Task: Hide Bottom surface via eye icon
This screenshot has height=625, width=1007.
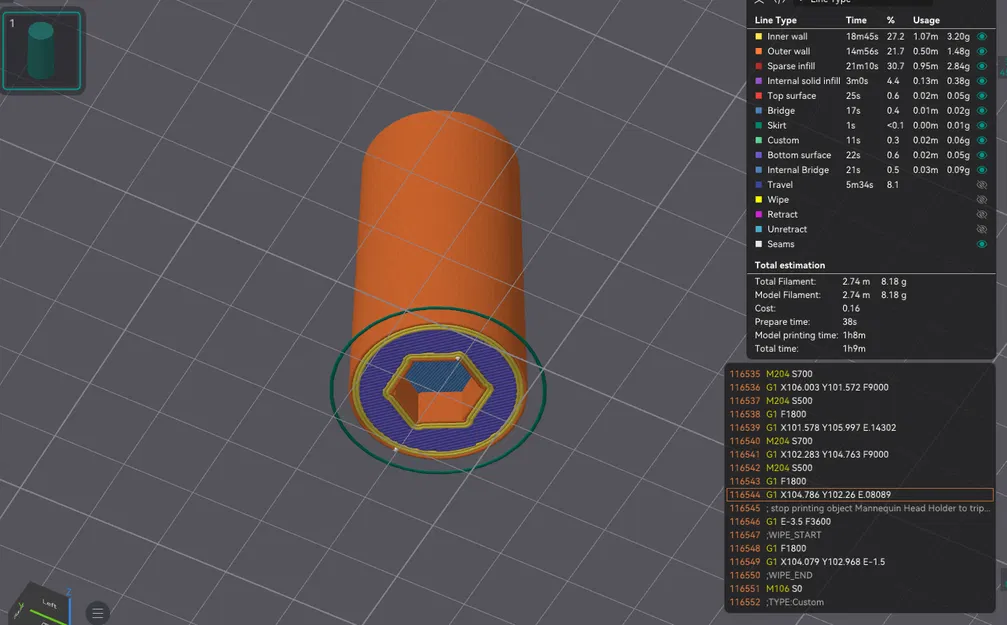Action: 981,155
